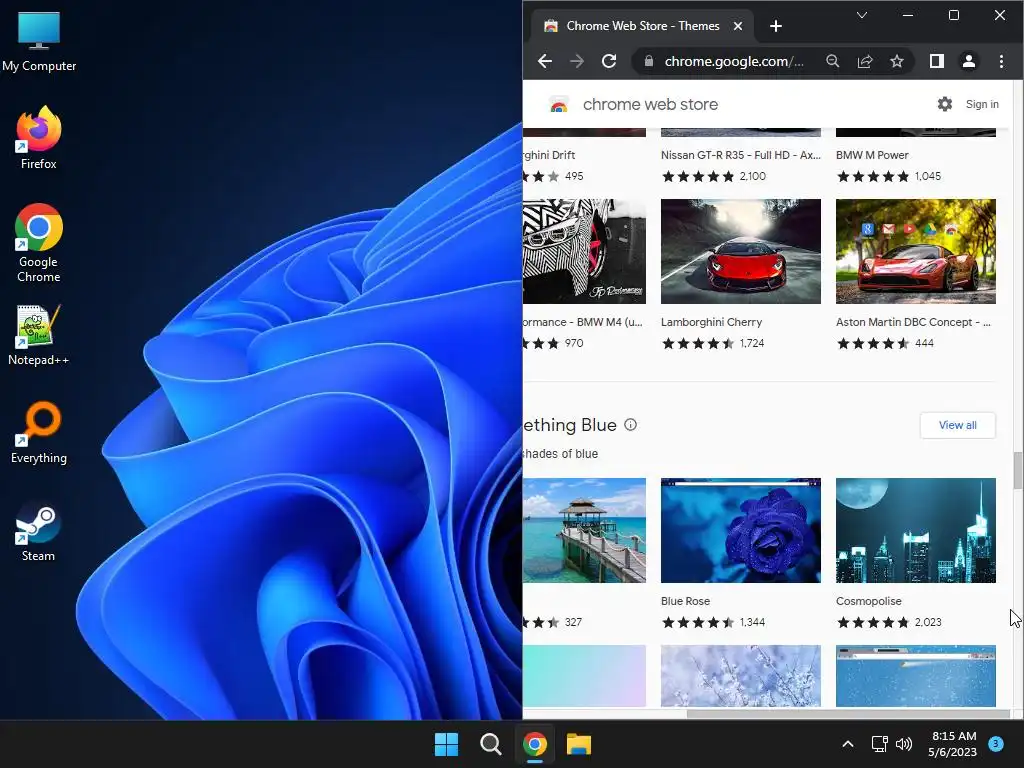Click Nissan GT-R R35 theme title
Screen dimensions: 1024x768
(741, 155)
